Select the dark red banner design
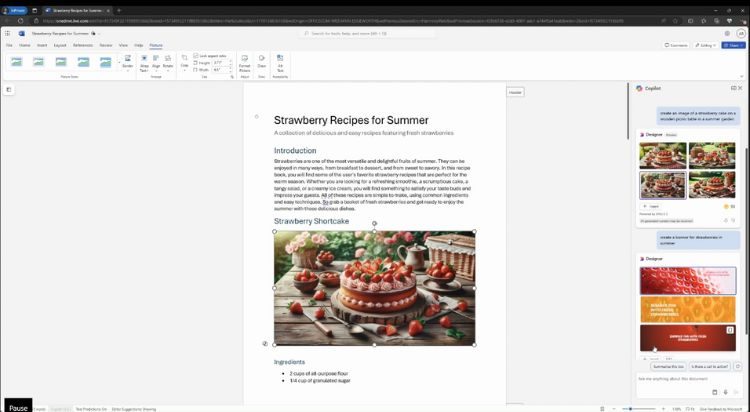This screenshot has width=750, height=412. [x=688, y=338]
